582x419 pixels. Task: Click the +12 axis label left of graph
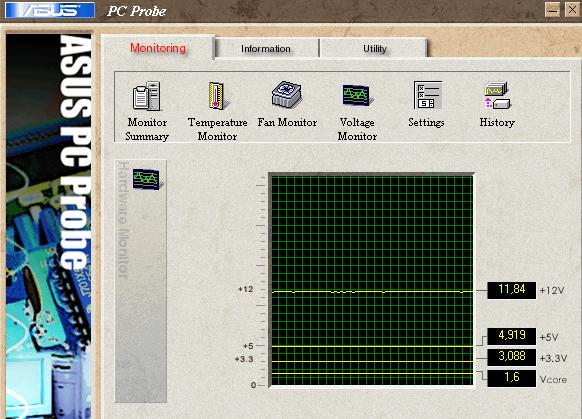coord(246,289)
